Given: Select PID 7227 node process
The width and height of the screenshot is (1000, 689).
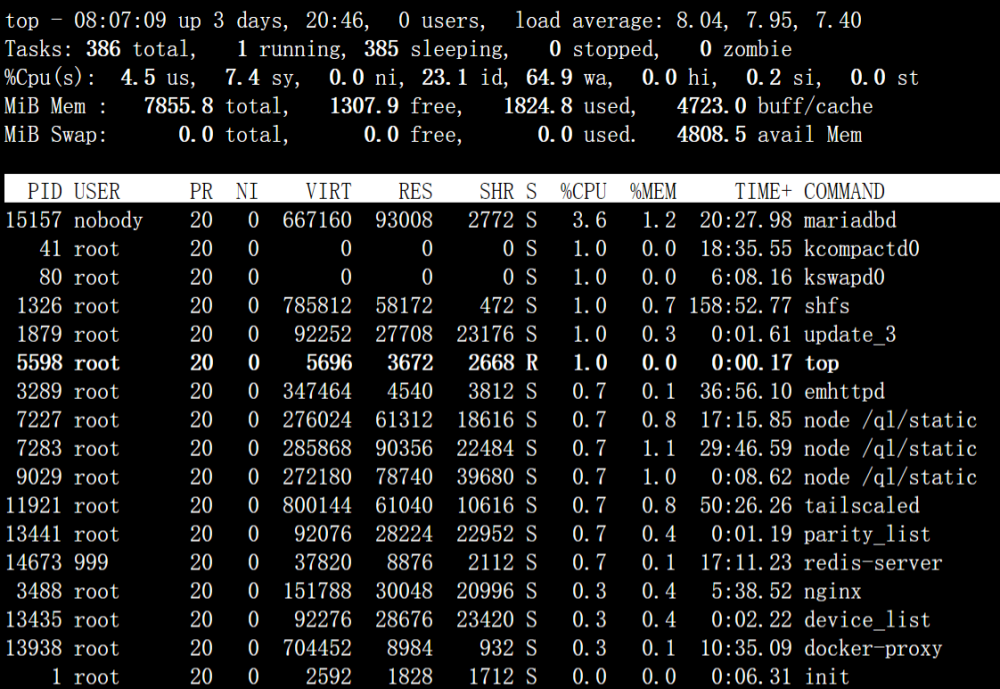Looking at the screenshot, I should click(39, 420).
